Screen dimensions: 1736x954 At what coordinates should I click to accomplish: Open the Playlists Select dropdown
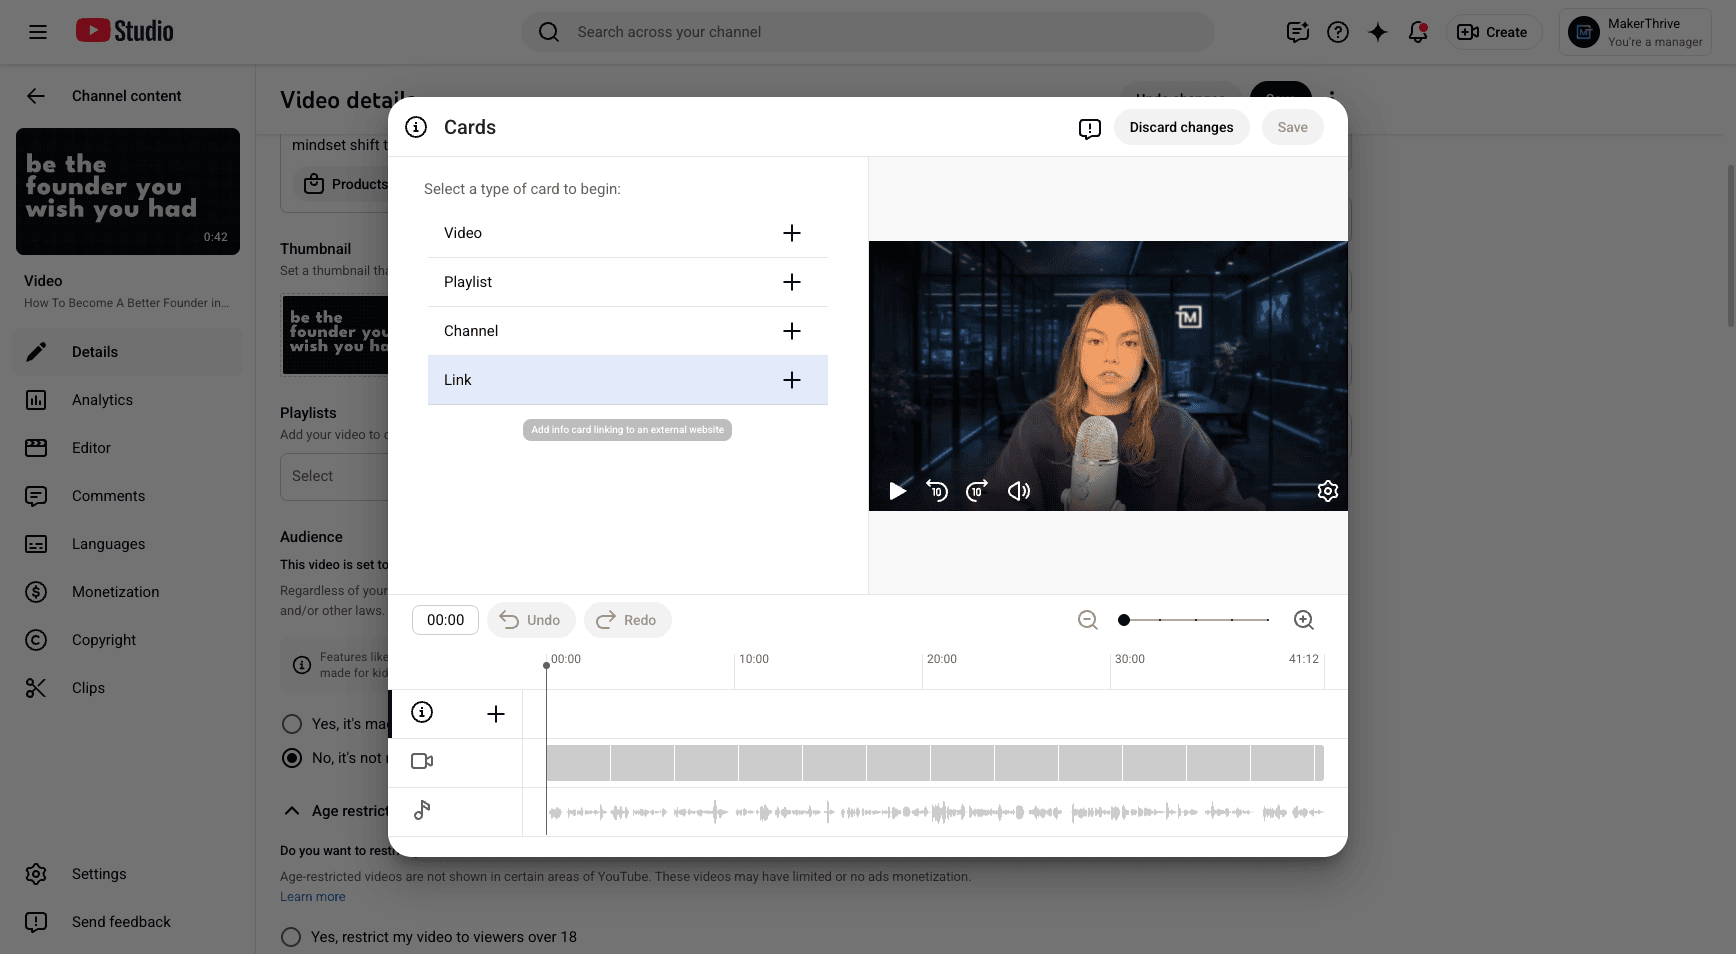(x=334, y=476)
